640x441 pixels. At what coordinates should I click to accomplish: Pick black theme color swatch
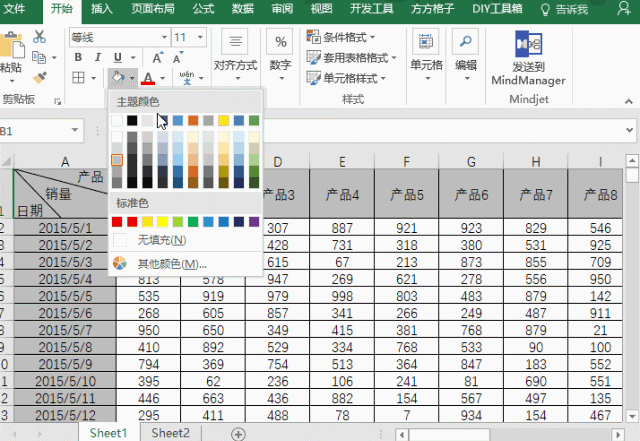[132, 120]
